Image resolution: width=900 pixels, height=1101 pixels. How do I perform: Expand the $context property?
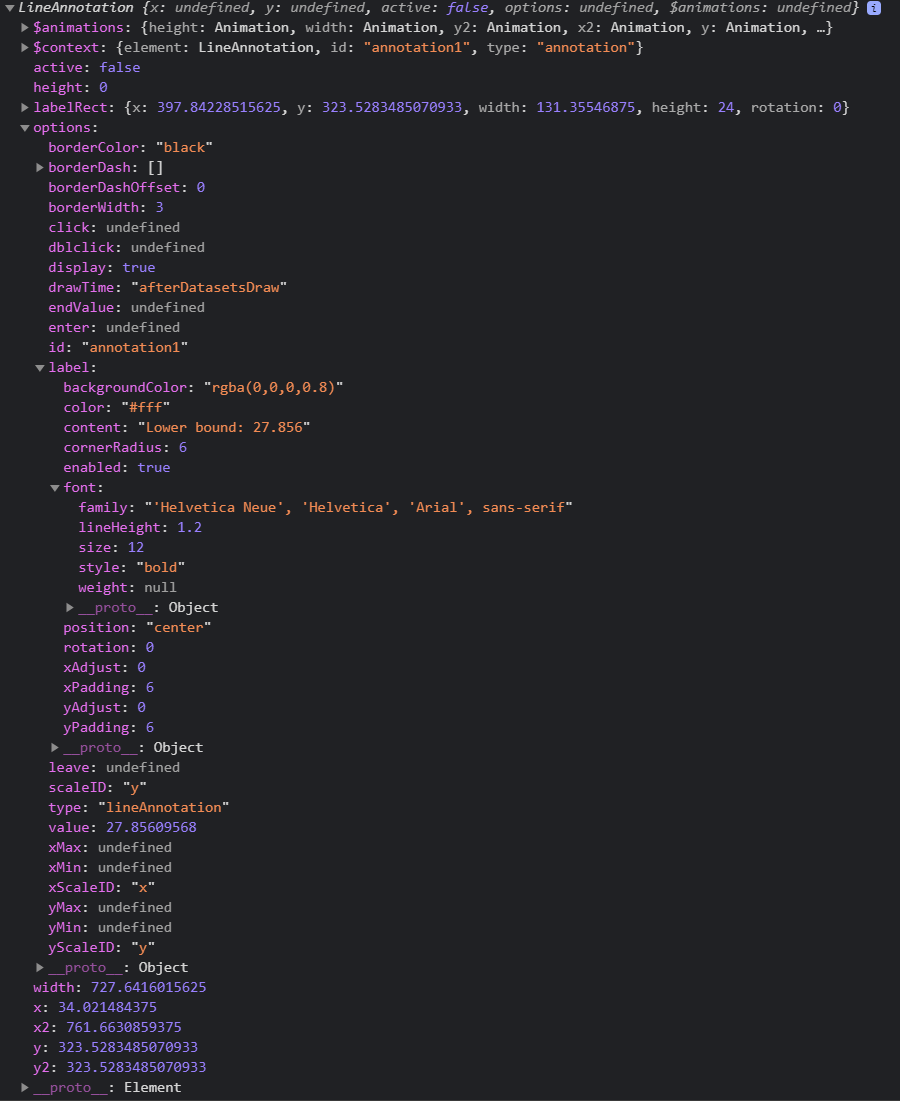[25, 47]
